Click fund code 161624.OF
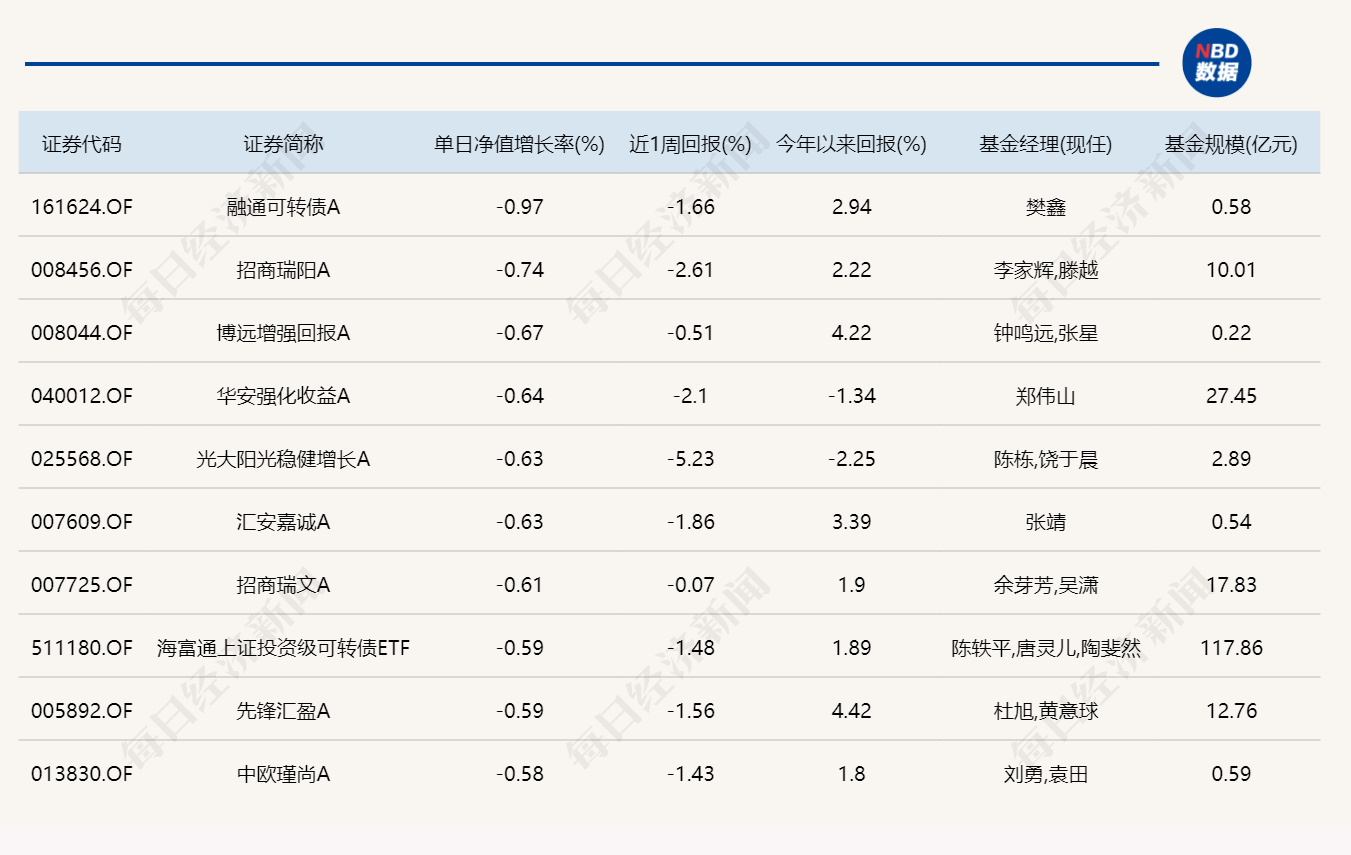 [x=82, y=207]
